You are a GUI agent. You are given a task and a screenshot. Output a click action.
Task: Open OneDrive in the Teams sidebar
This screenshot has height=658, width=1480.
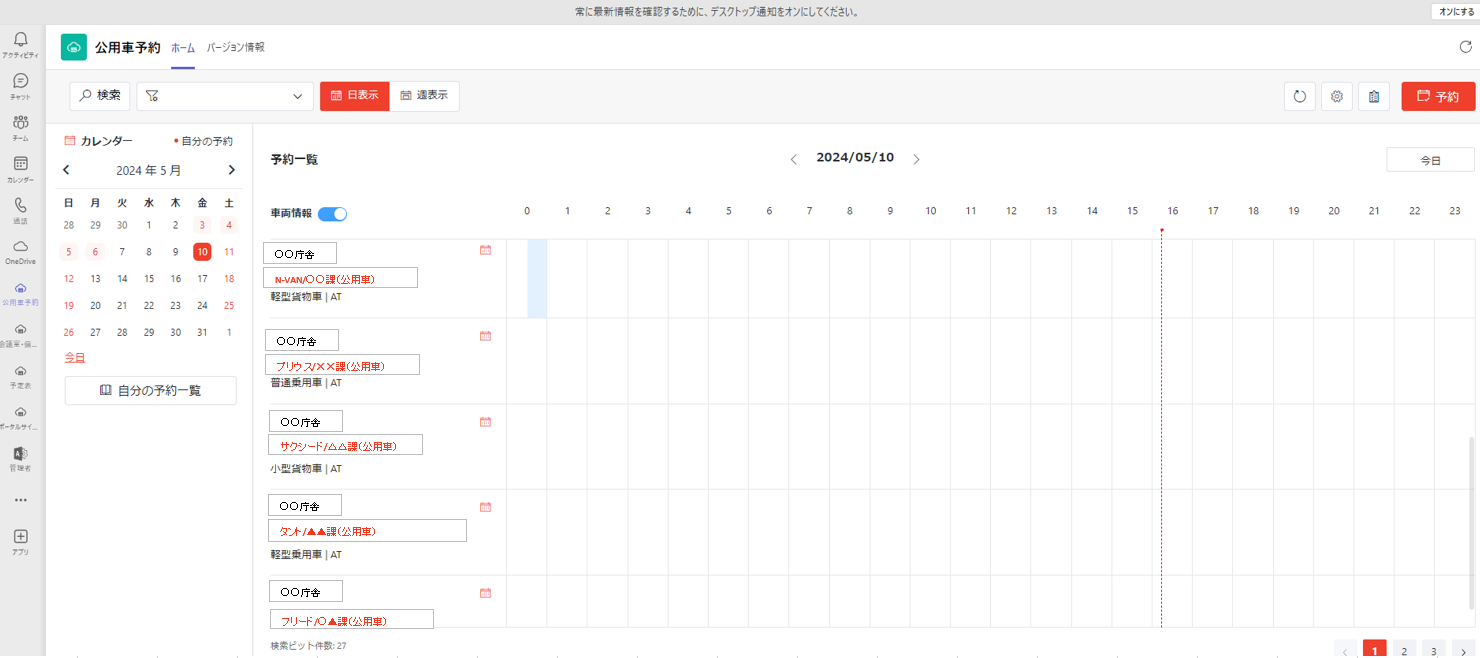pyautogui.click(x=21, y=251)
